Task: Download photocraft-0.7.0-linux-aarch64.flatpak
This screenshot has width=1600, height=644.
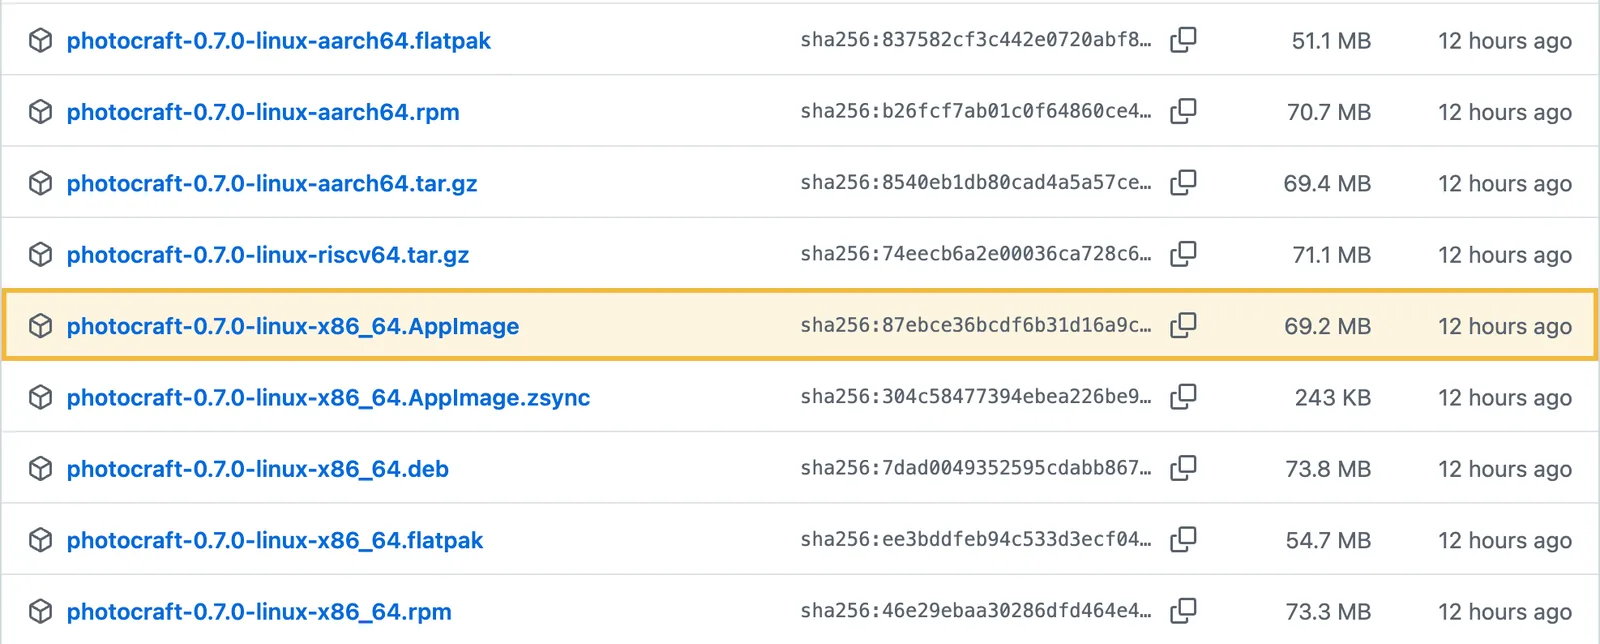Action: (279, 41)
